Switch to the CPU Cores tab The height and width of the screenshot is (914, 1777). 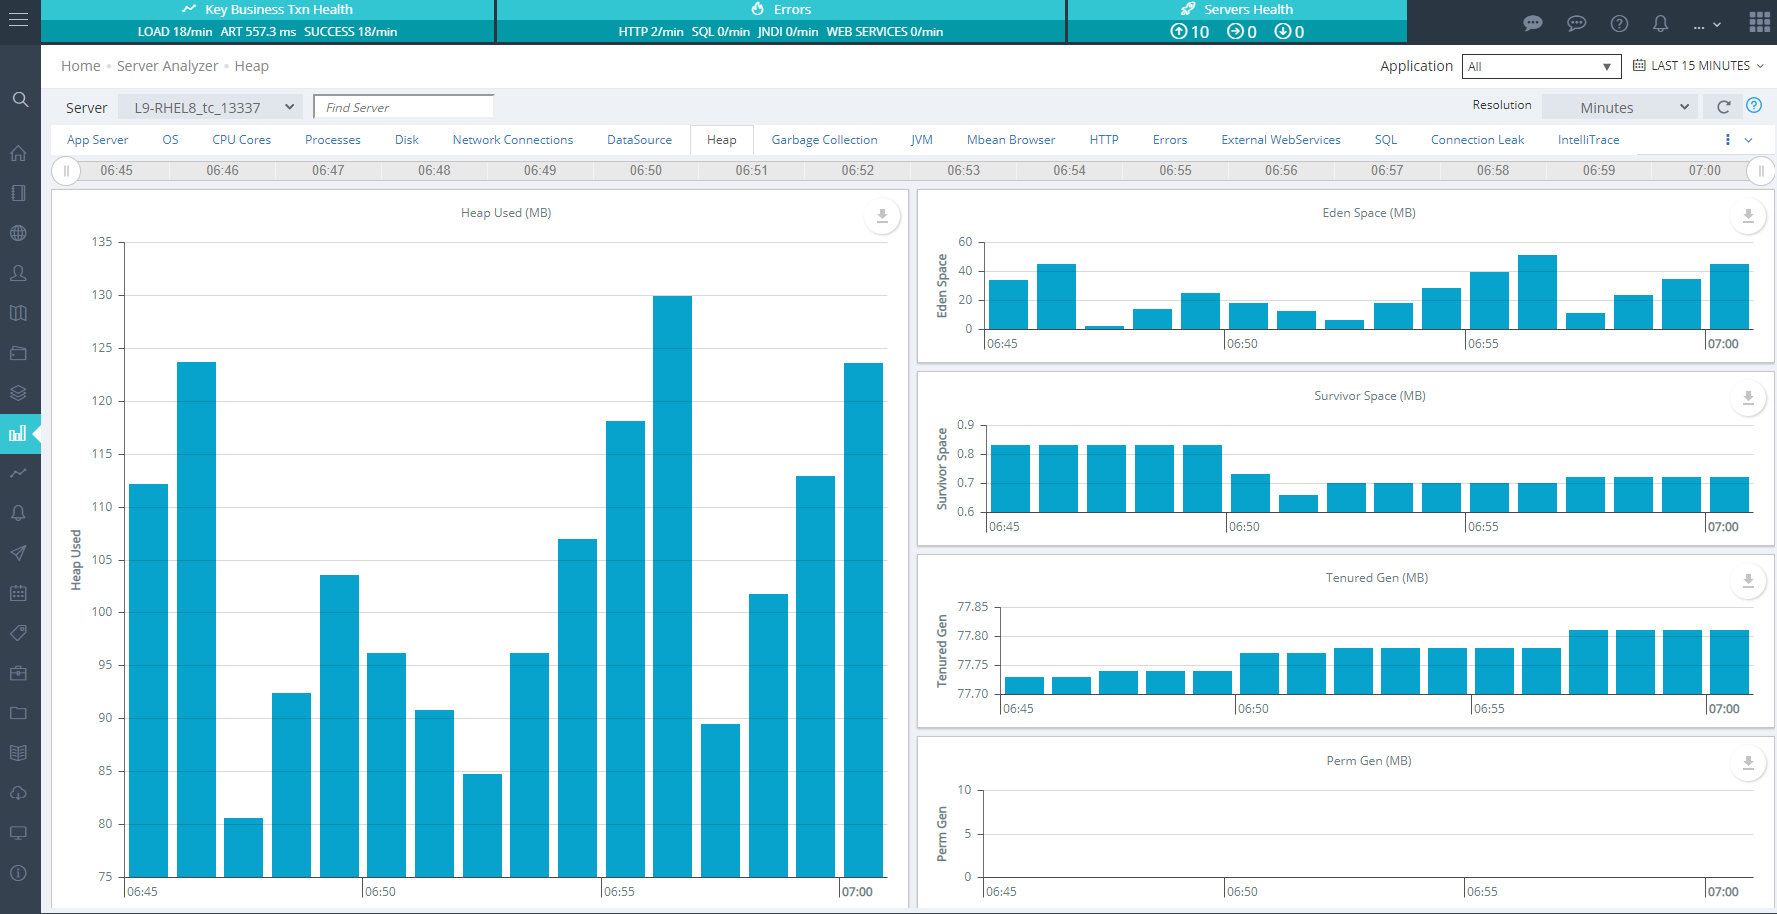coord(241,140)
